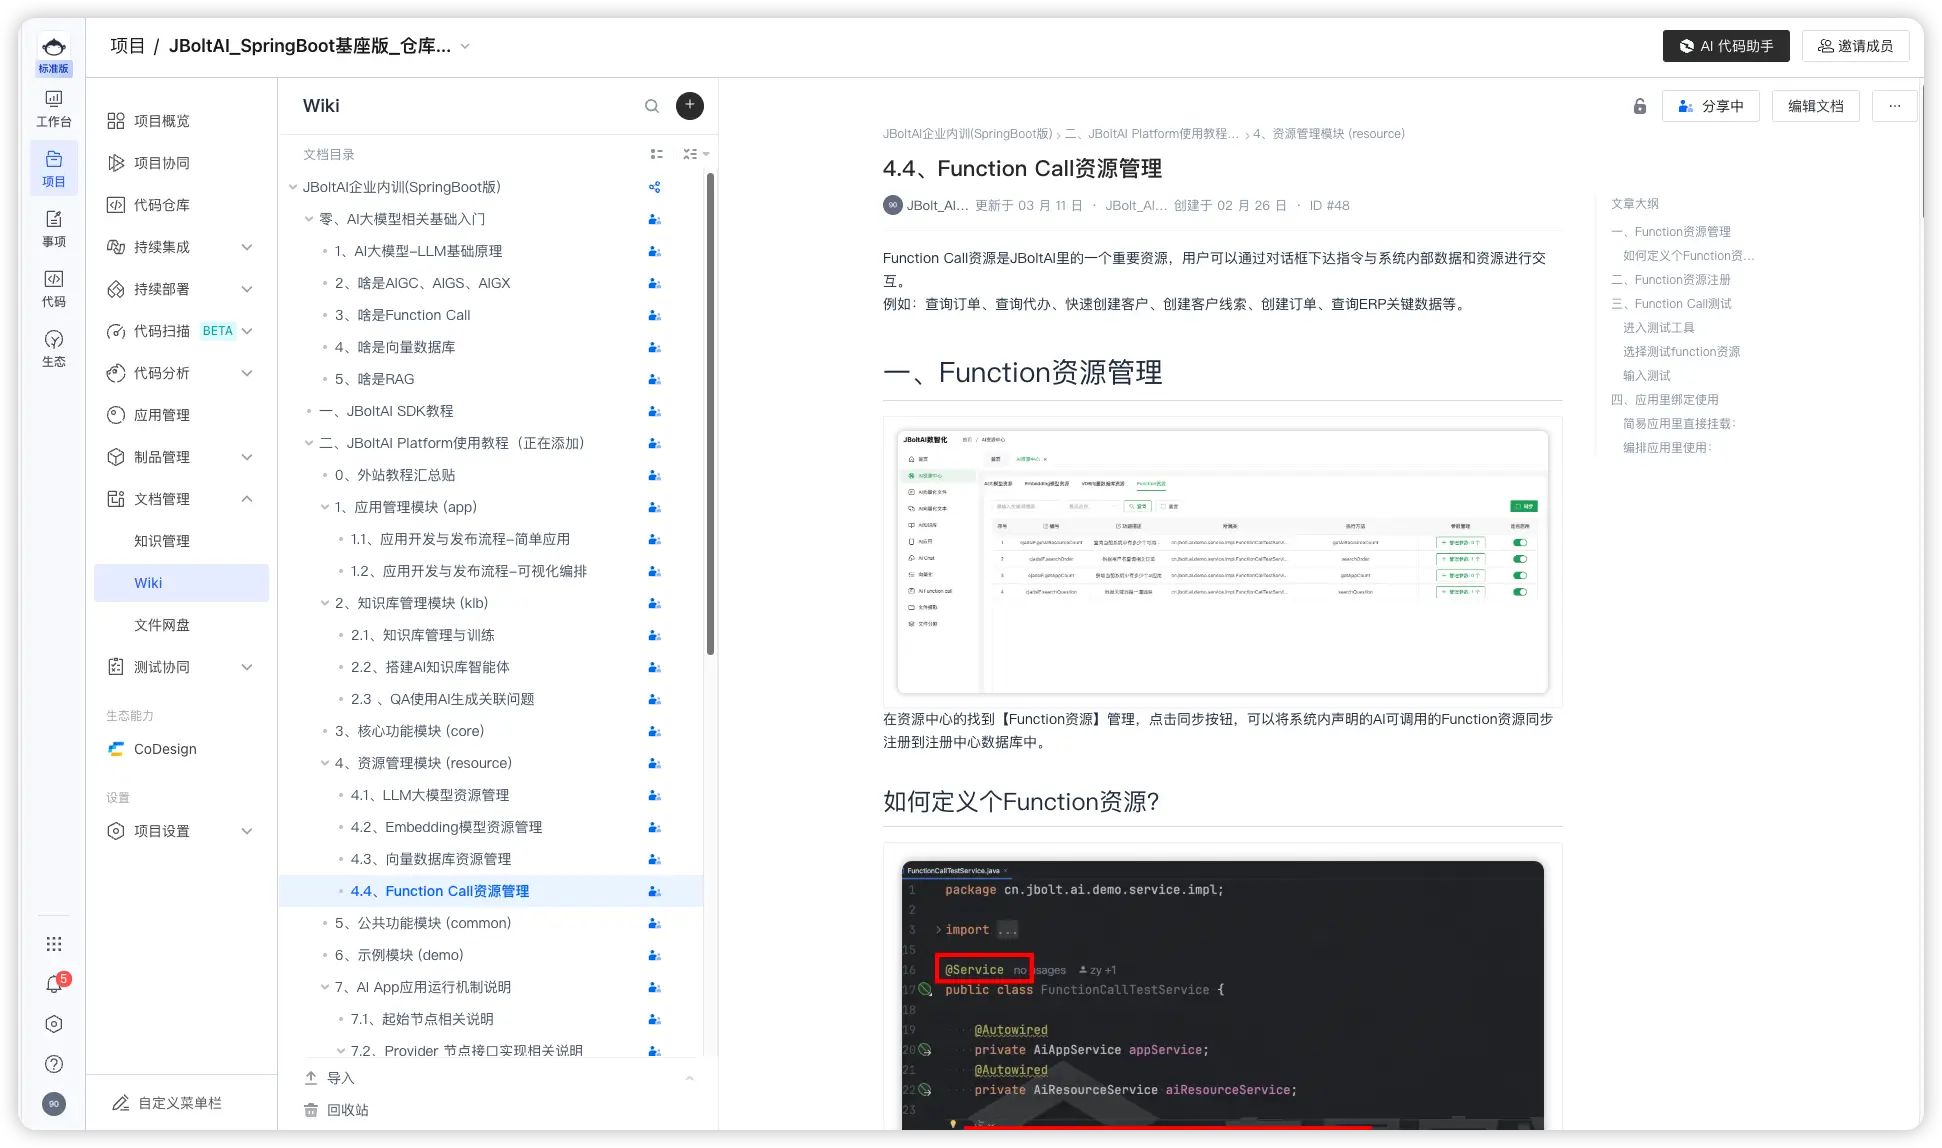1942x1148 pixels.
Task: Open the apps grid icon
Action: [x=54, y=944]
